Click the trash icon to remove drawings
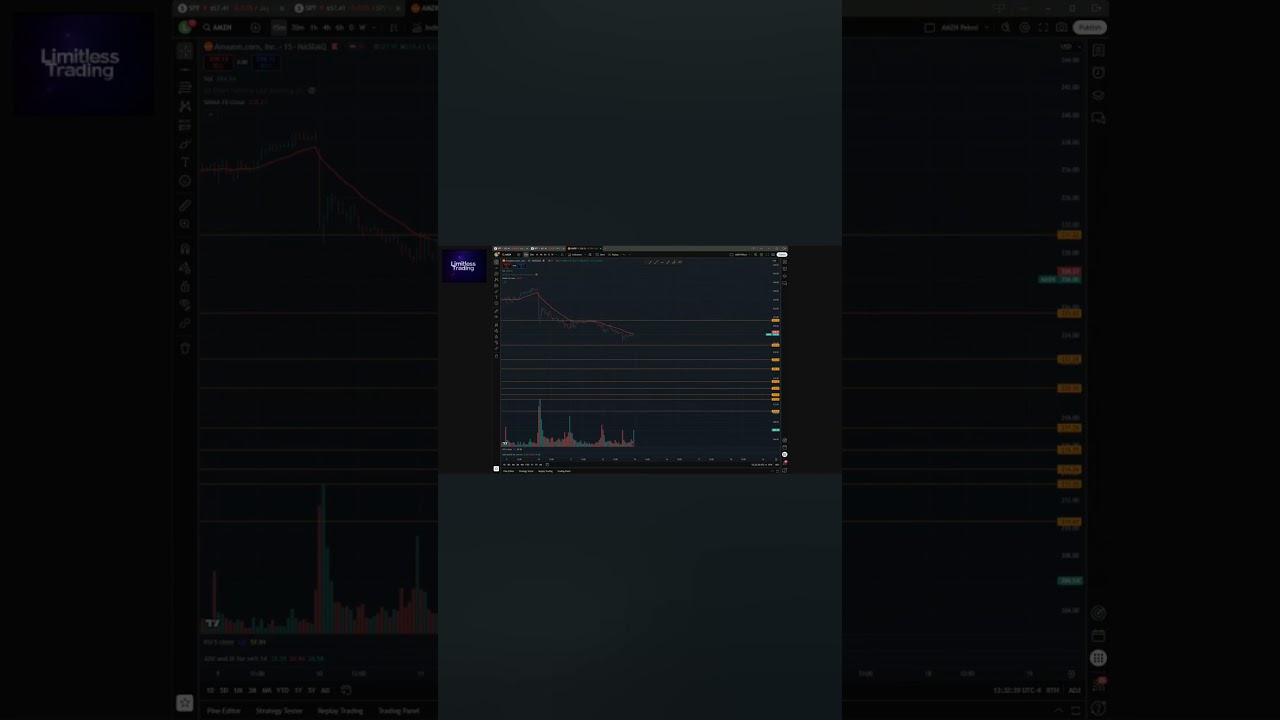Screen dimensions: 1280x720 185,348
